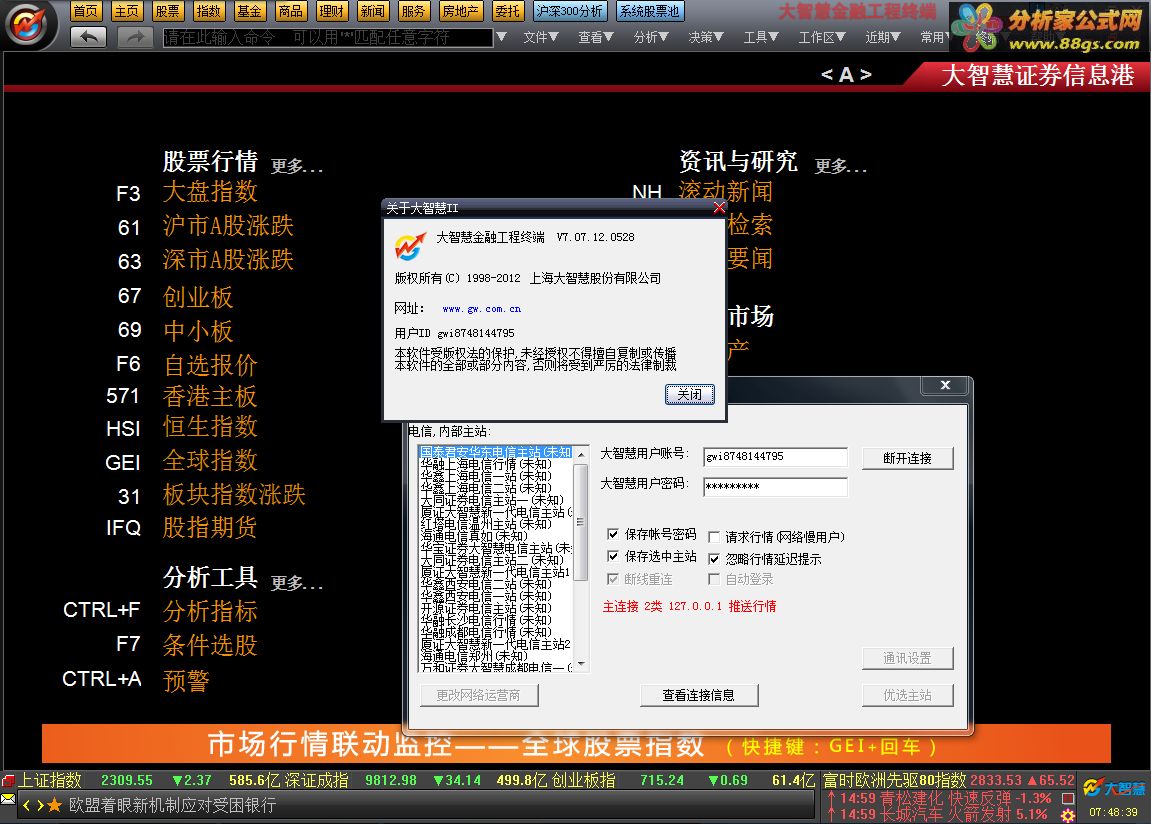Click the red icon left of 上证指数
The width and height of the screenshot is (1151, 824).
point(8,781)
